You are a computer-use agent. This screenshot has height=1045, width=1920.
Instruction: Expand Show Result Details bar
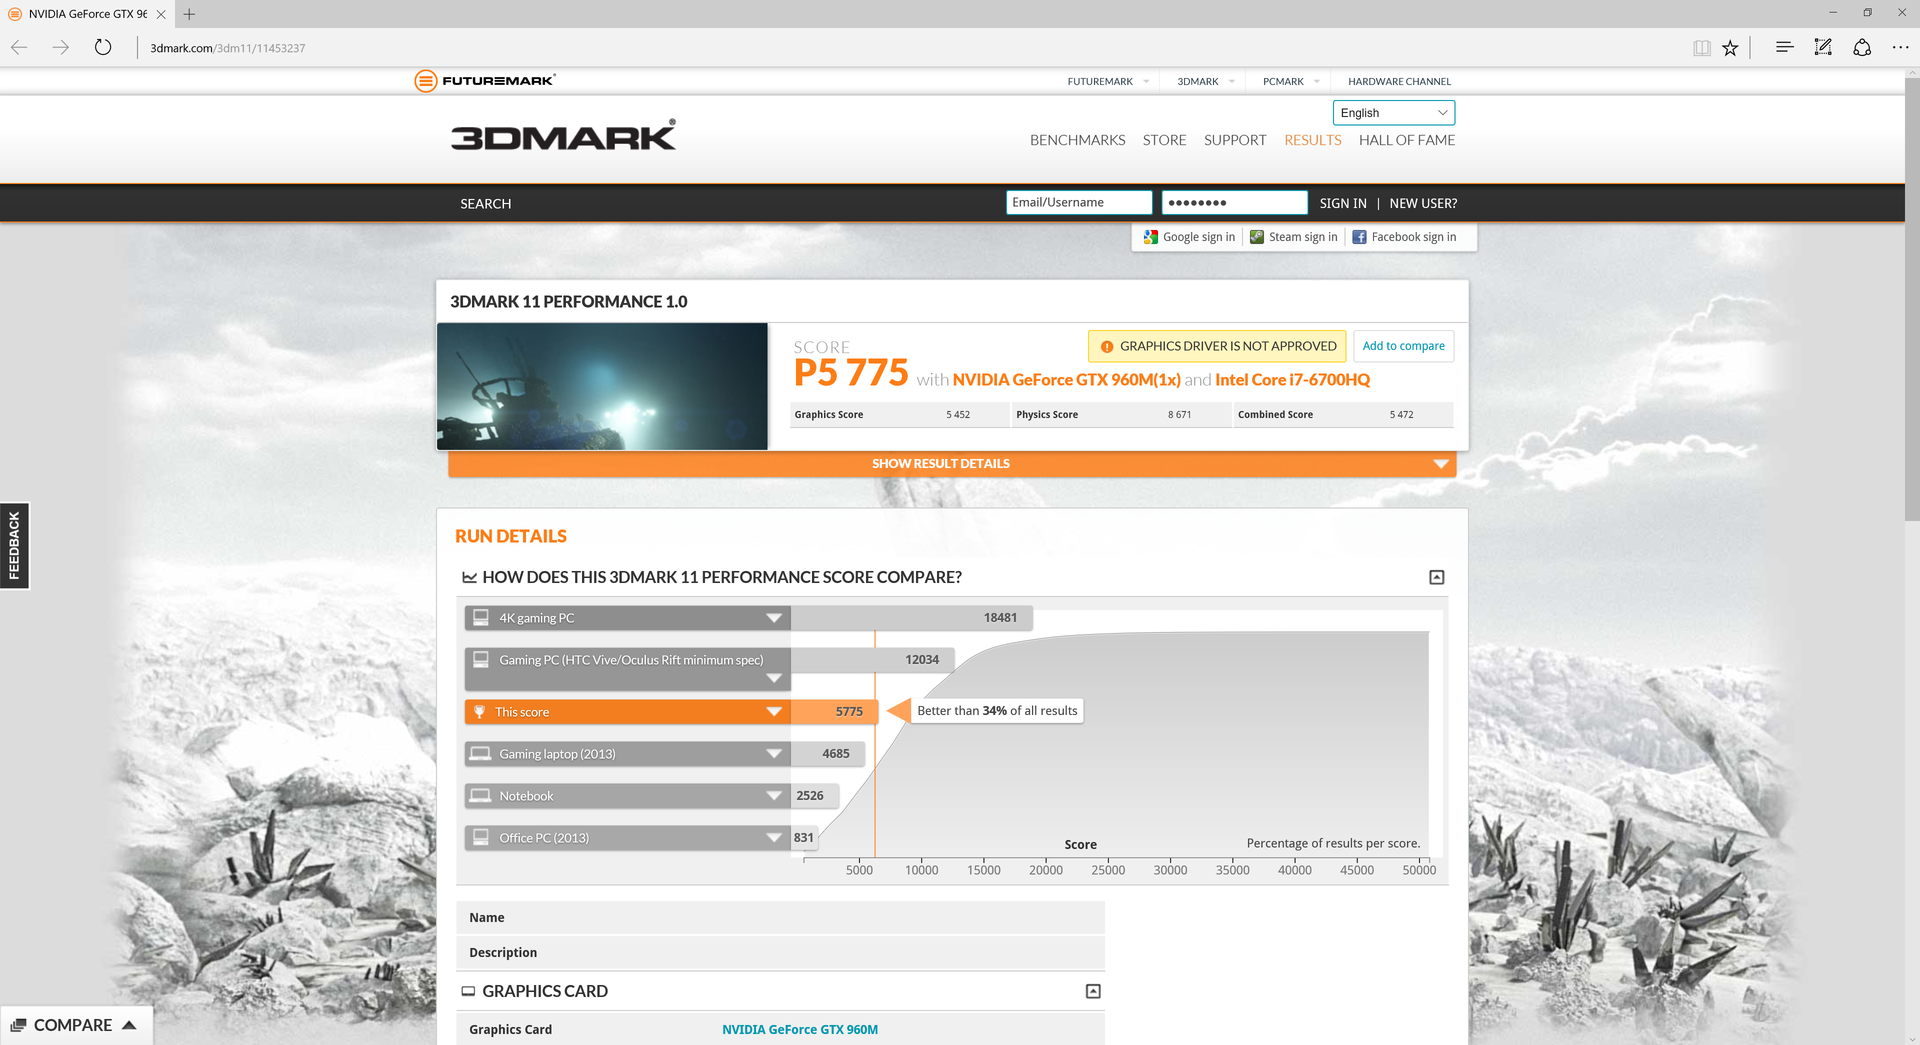(x=952, y=464)
